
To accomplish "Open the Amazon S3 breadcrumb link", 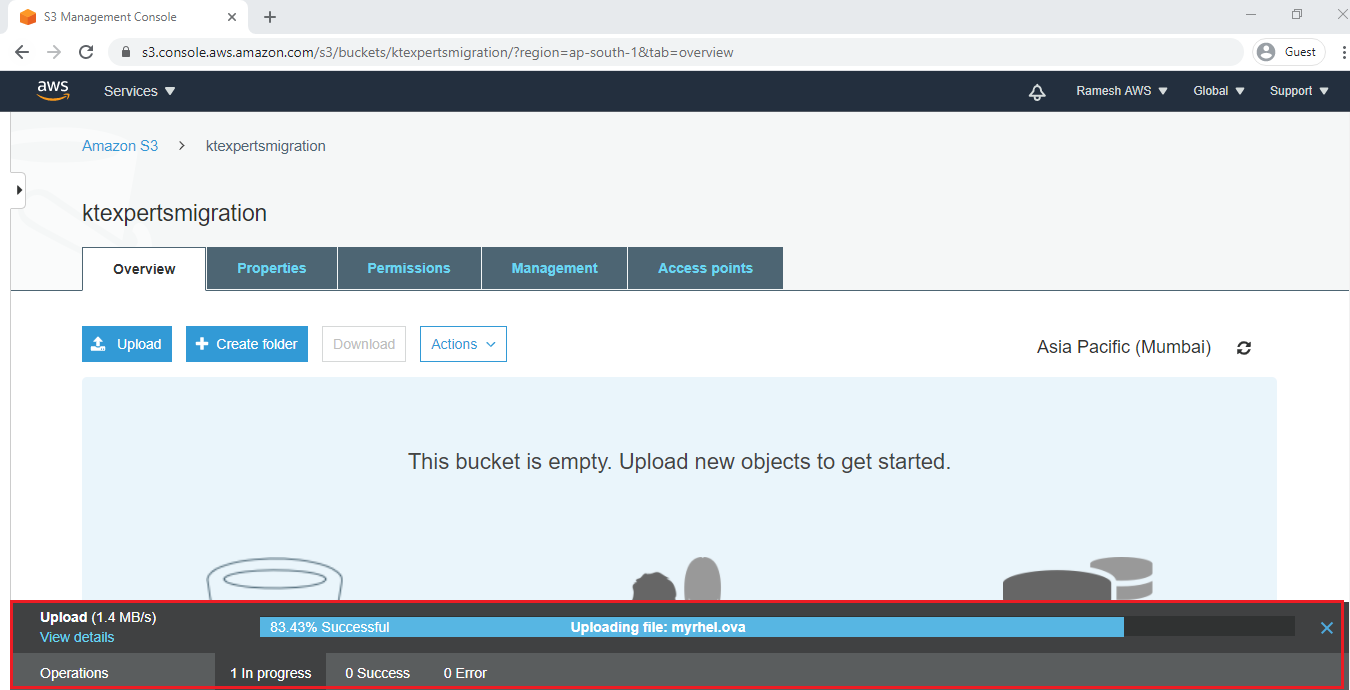I will [120, 146].
